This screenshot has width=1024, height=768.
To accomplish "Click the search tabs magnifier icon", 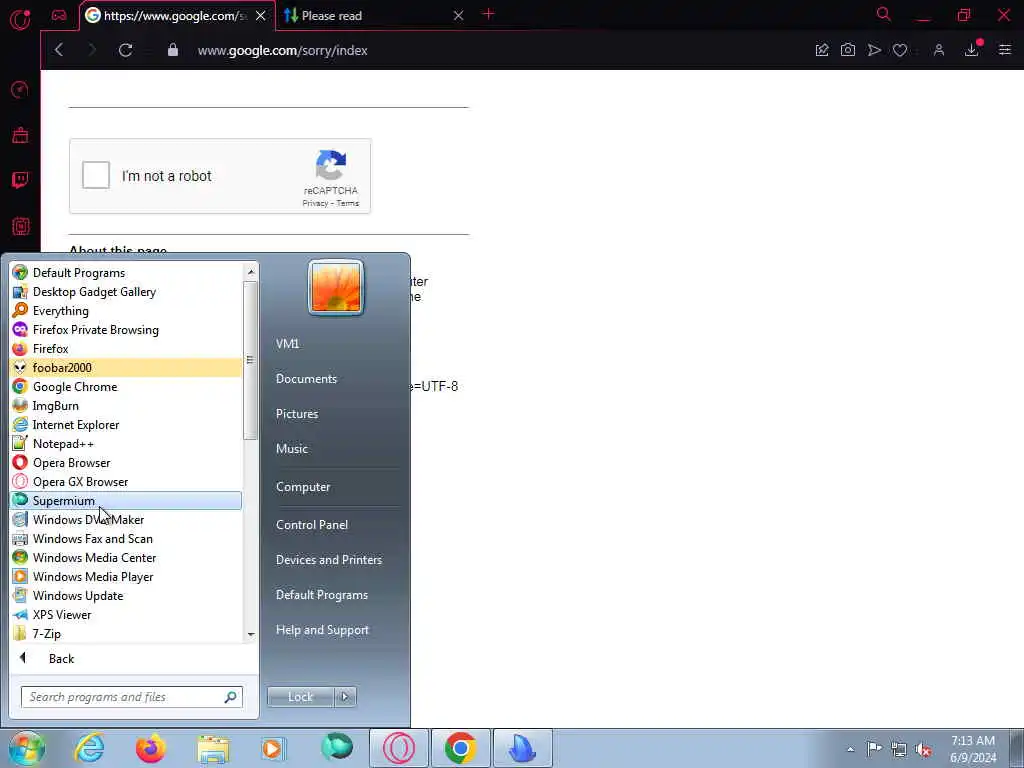I will (884, 14).
